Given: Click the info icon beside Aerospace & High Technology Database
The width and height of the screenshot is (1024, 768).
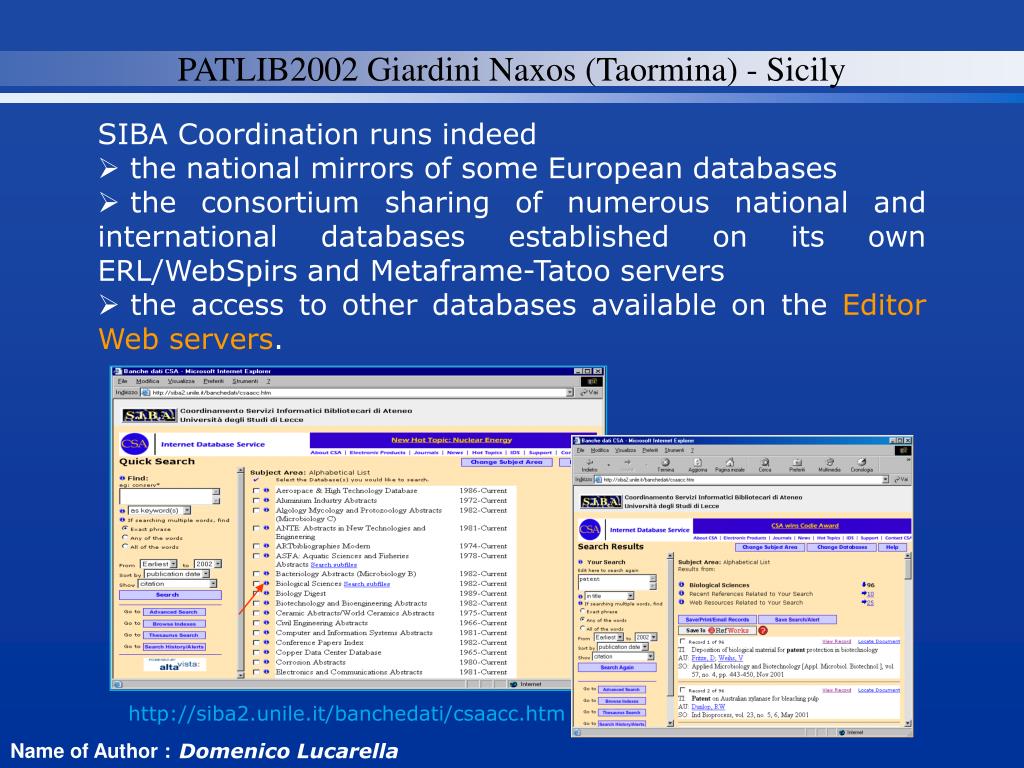Looking at the screenshot, I should [266, 490].
